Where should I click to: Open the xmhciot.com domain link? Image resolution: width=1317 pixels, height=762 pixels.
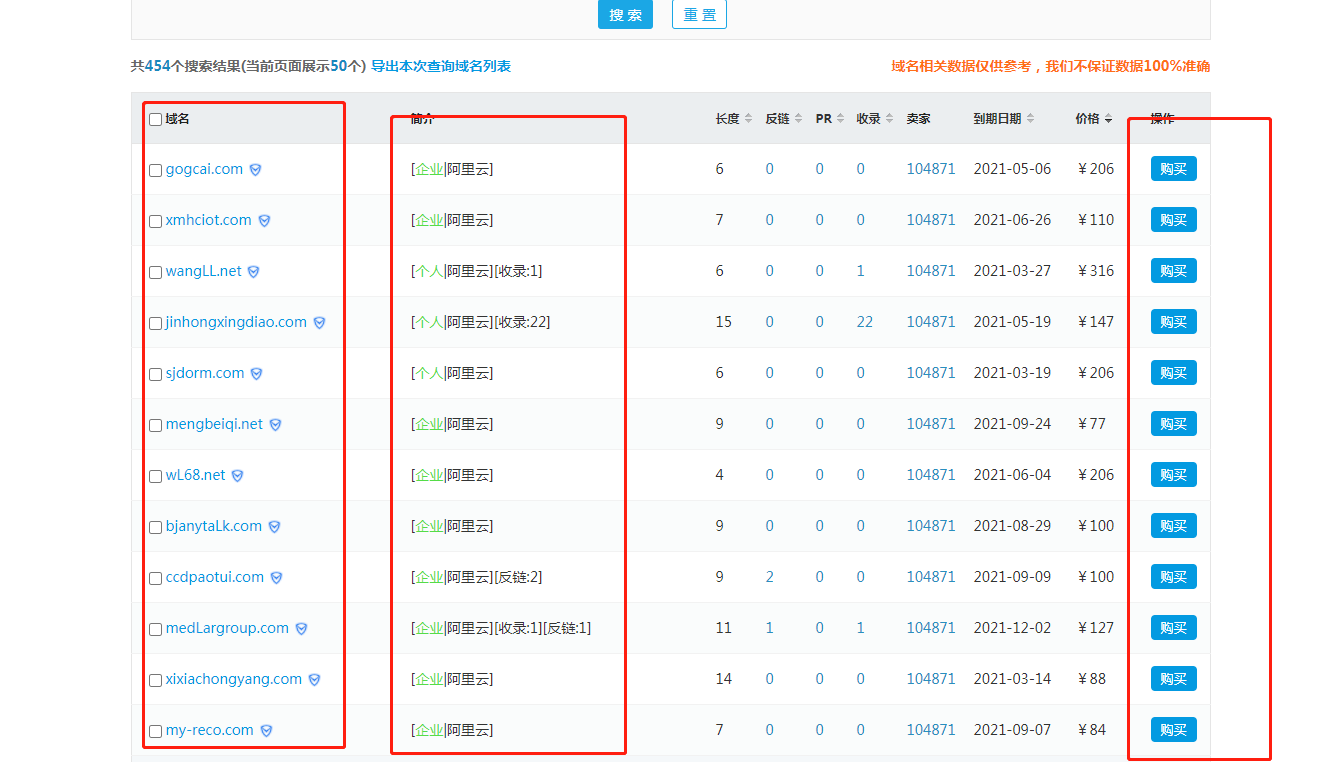(209, 220)
